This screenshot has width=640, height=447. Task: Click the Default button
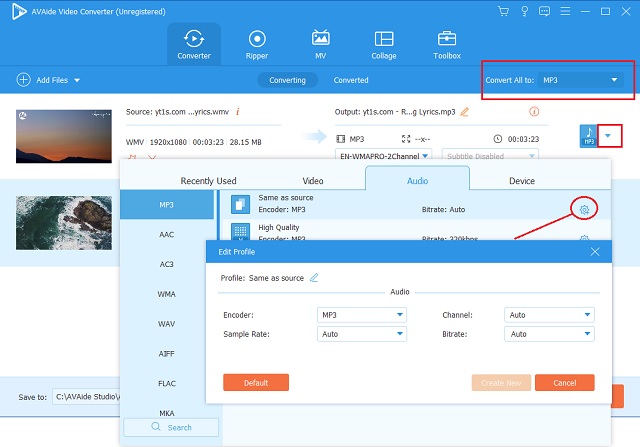(256, 383)
